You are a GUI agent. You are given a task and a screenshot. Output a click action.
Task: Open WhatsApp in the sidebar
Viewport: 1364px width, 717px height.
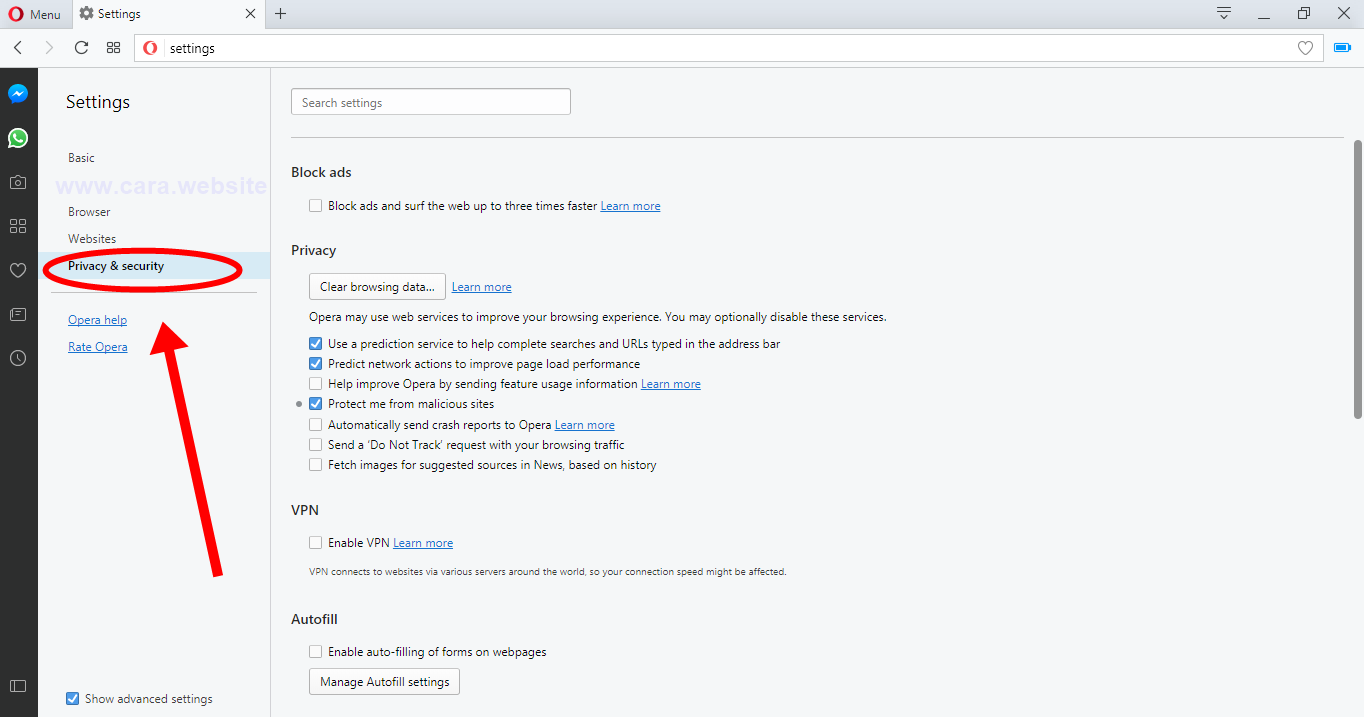18,138
